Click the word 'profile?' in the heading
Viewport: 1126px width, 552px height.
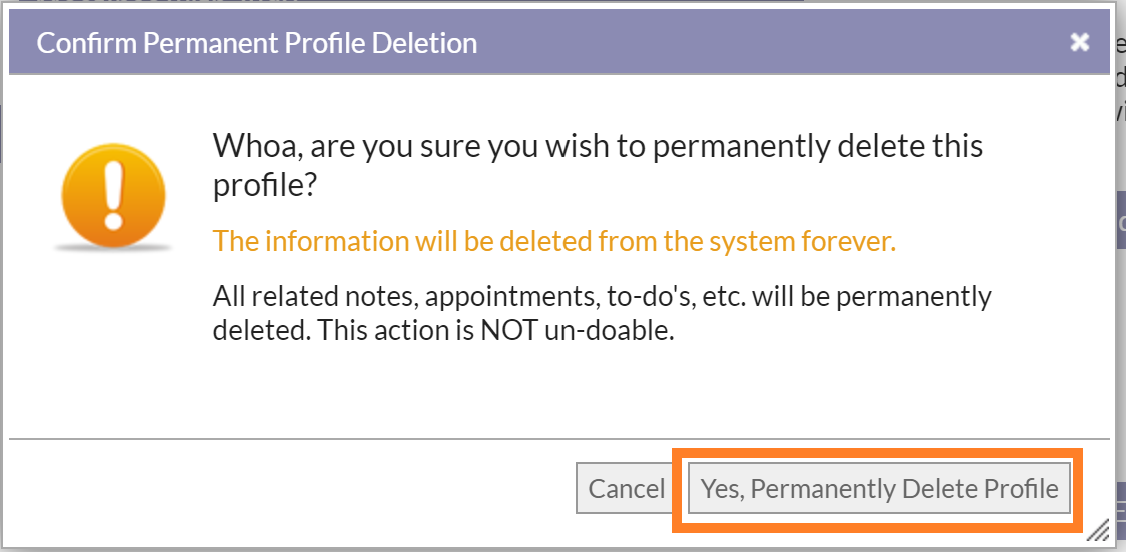(x=264, y=187)
